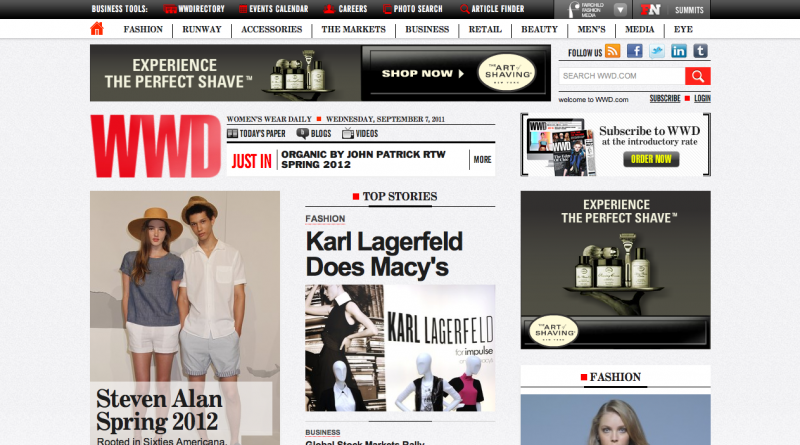
Task: Open the Beauty menu
Action: (539, 29)
